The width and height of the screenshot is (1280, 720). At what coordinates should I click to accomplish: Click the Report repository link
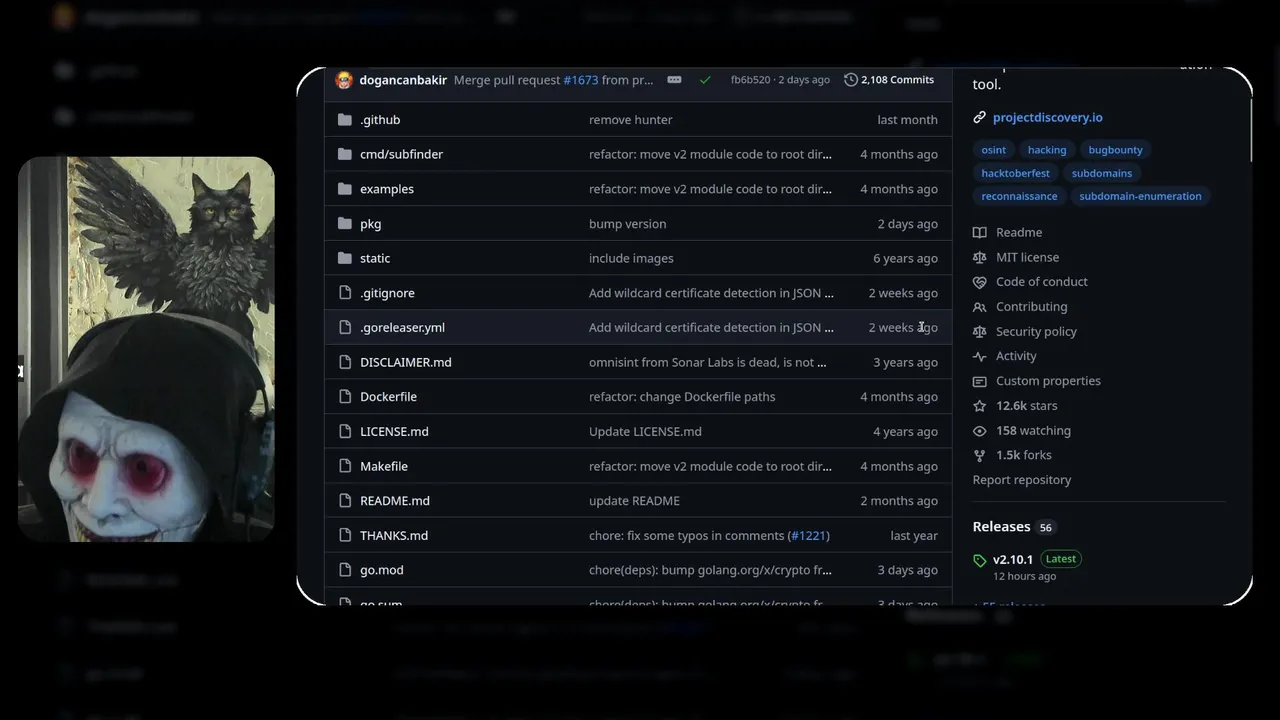(x=1021, y=480)
